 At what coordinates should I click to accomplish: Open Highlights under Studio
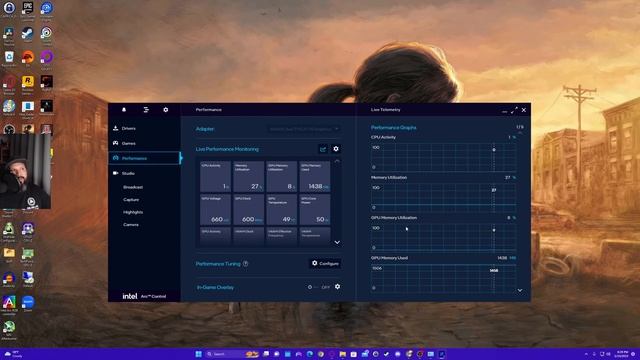[x=133, y=212]
